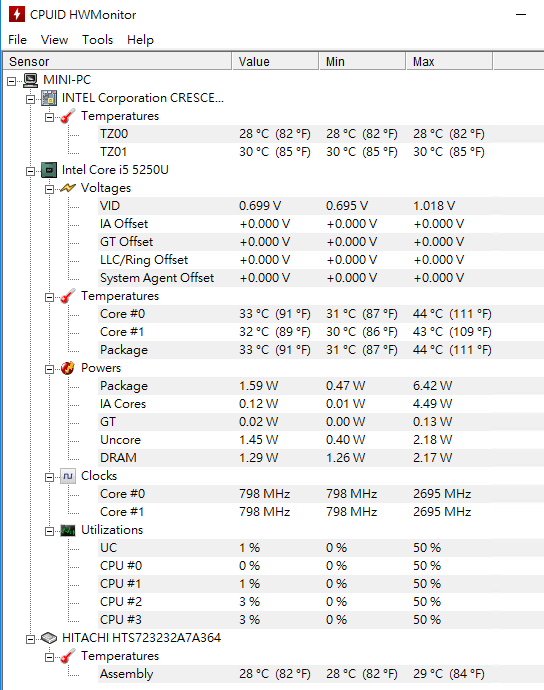Image resolution: width=544 pixels, height=690 pixels.
Task: Open the View menu
Action: click(x=55, y=40)
